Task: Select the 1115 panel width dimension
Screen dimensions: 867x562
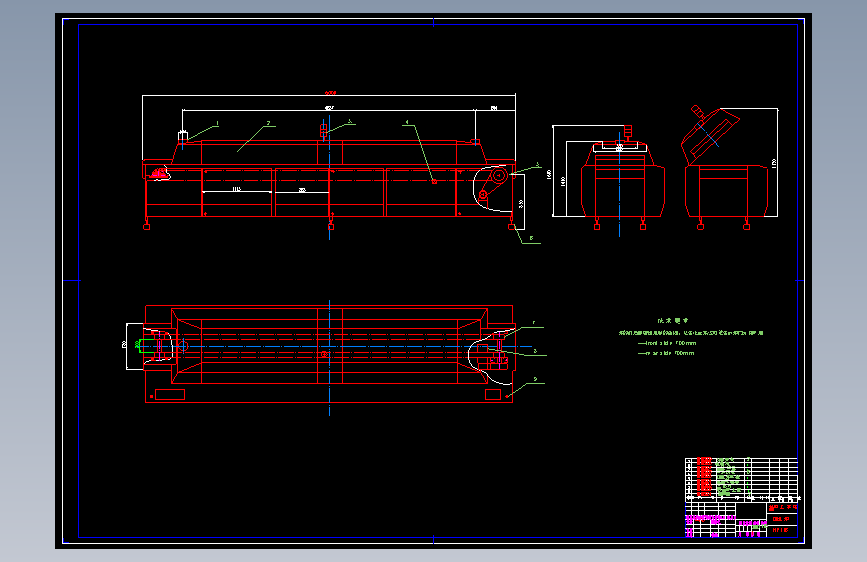Action: coord(237,189)
